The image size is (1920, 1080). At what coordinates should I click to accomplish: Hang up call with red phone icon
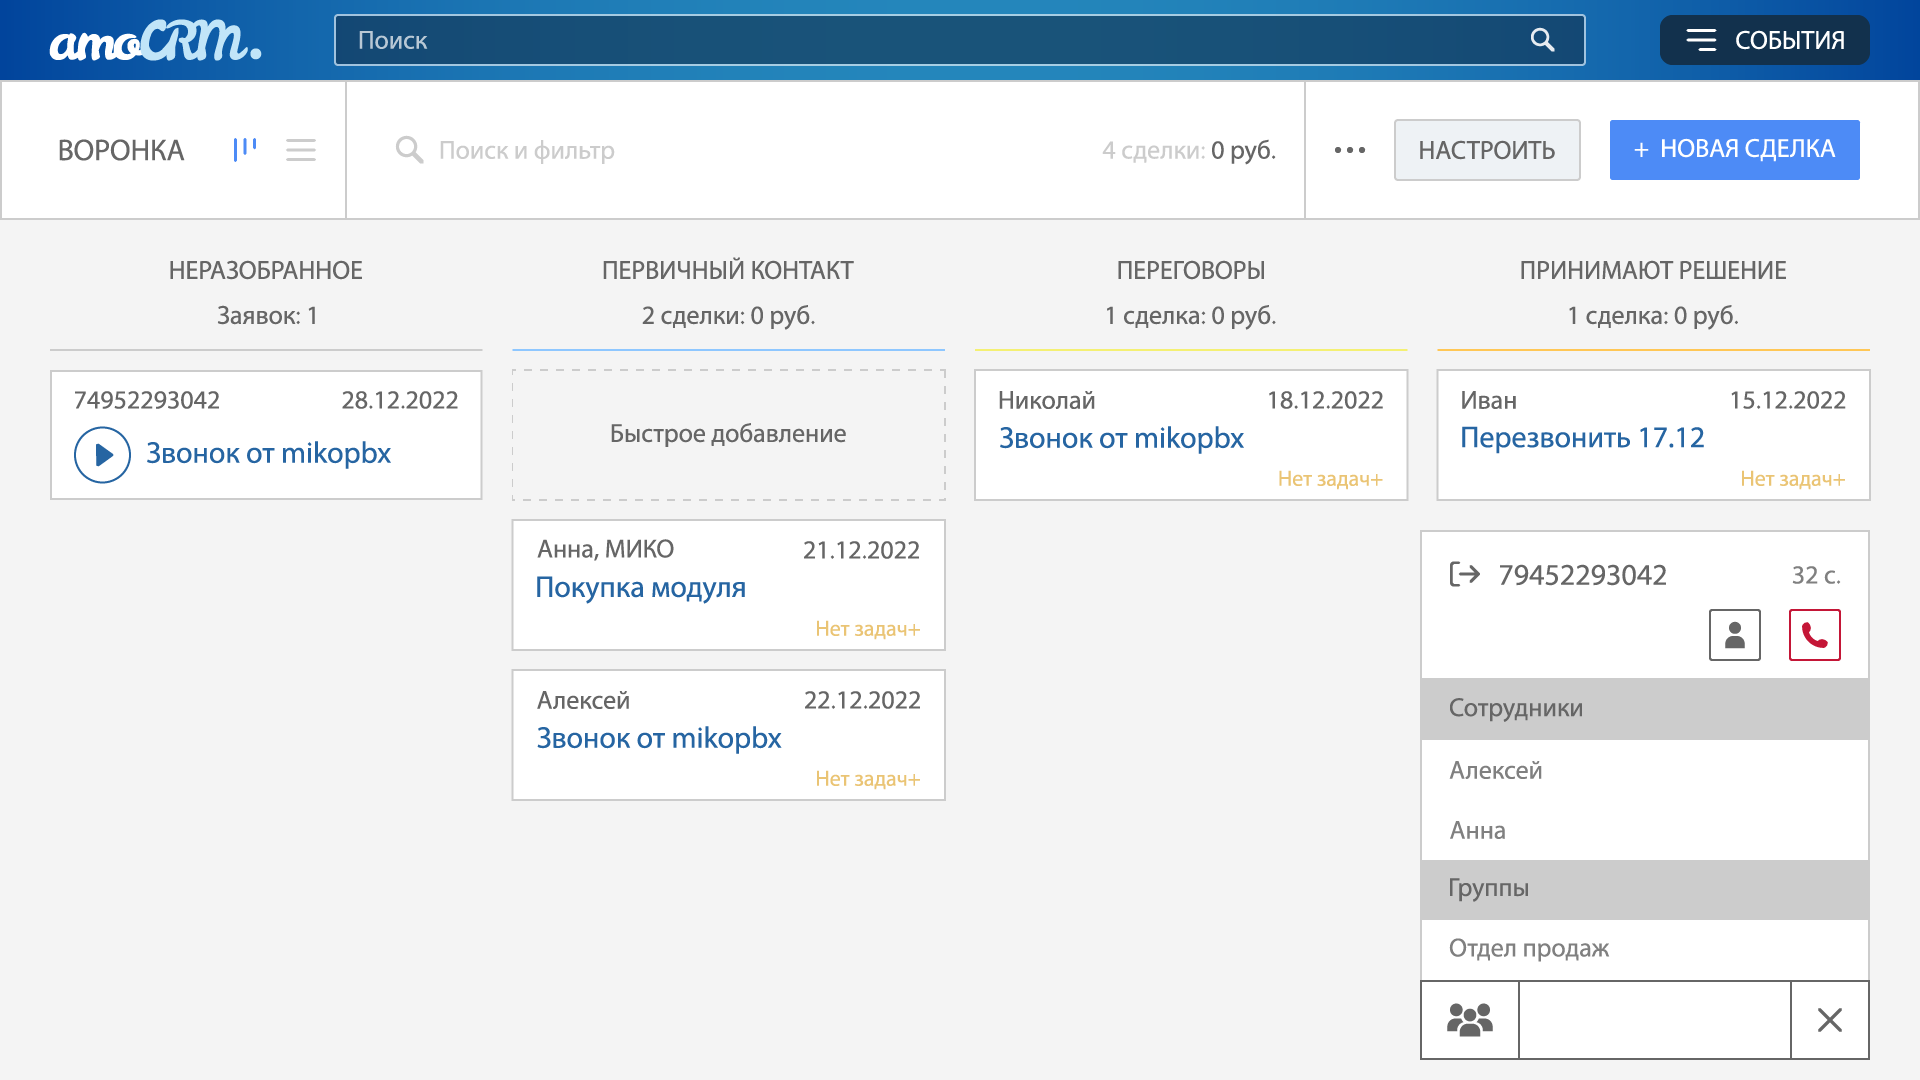point(1815,635)
